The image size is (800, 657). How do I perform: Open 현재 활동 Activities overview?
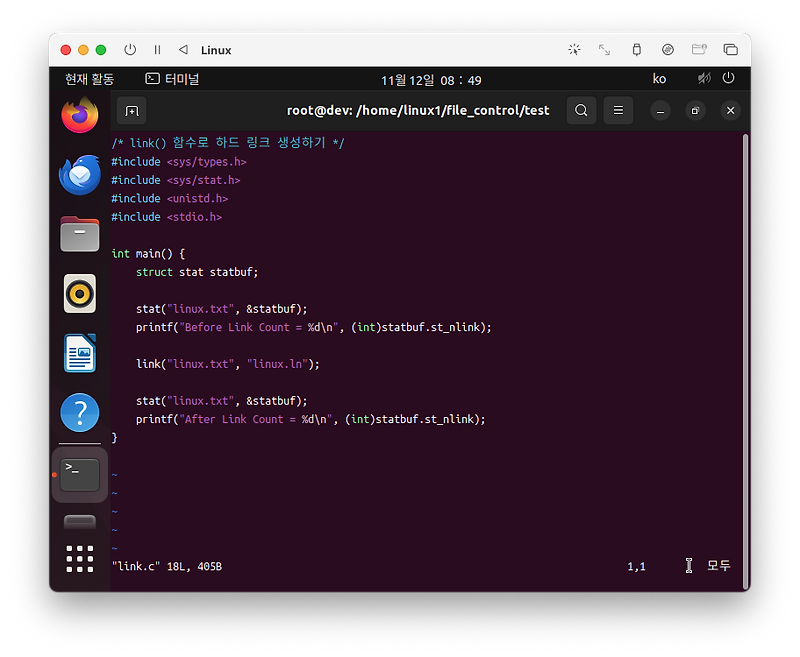pyautogui.click(x=89, y=78)
